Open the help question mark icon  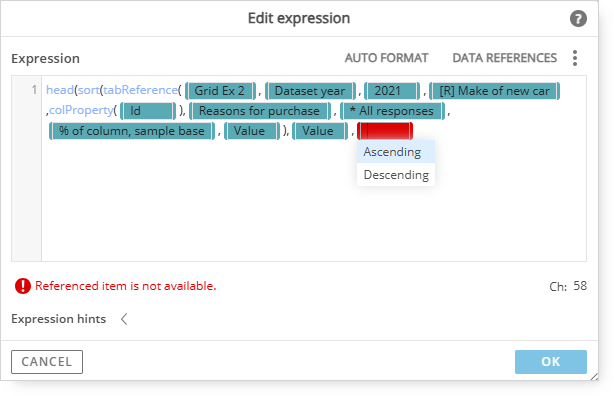coord(578,18)
